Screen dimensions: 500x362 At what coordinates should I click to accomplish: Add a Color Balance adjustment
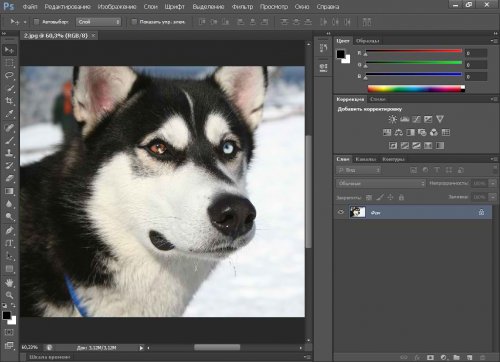(x=399, y=132)
